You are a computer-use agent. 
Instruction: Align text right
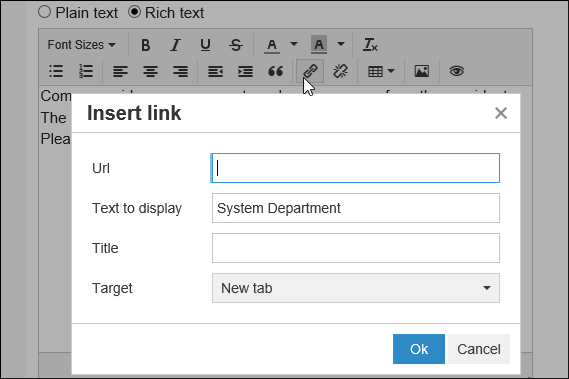click(x=180, y=71)
